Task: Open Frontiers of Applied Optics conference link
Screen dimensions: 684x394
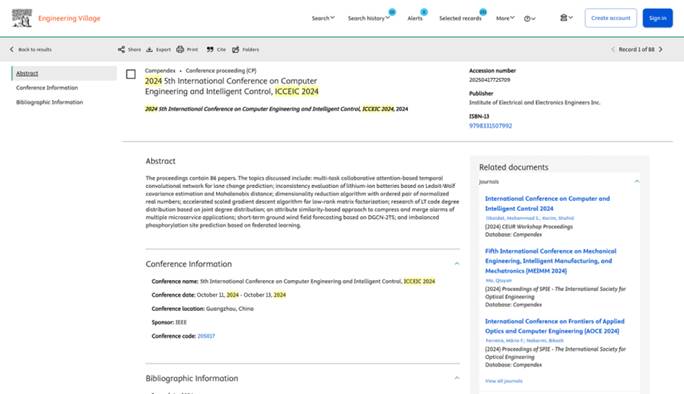Action: pyautogui.click(x=554, y=326)
